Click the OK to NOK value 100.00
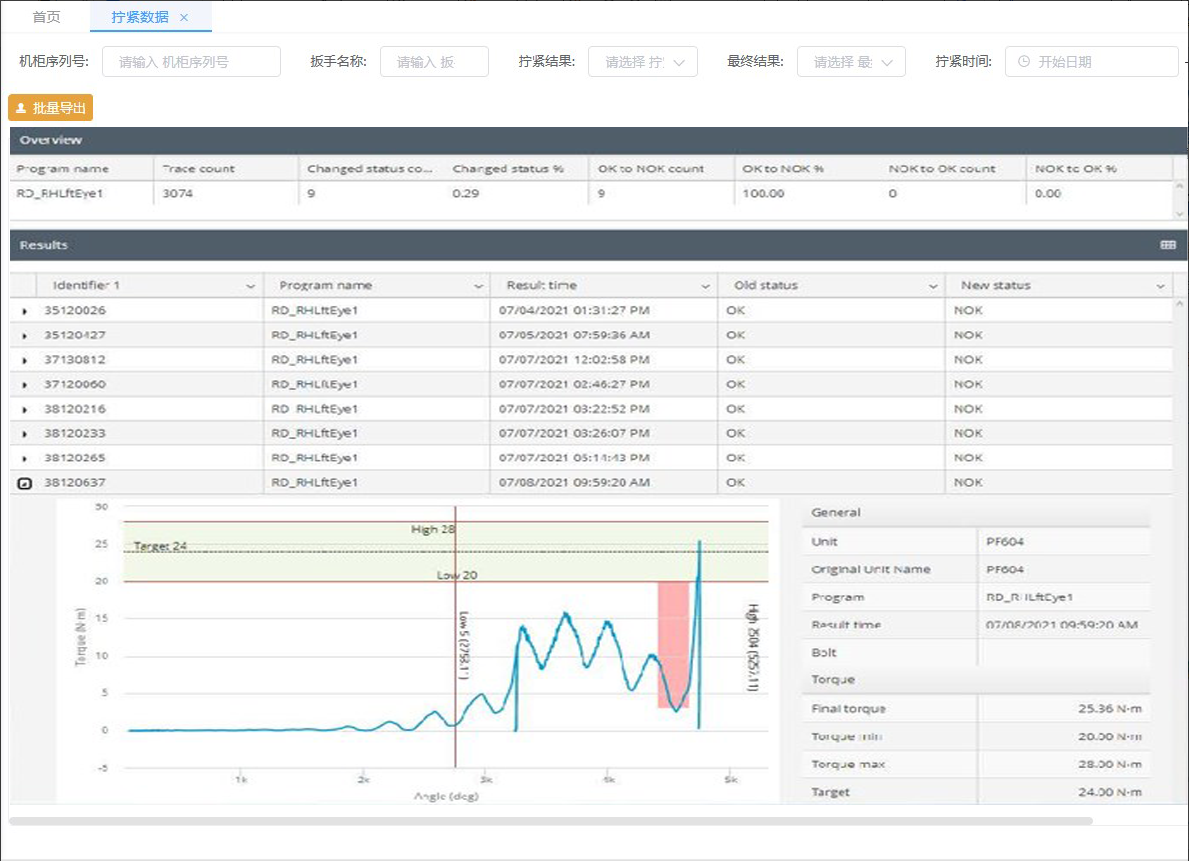1189x861 pixels. (x=764, y=193)
